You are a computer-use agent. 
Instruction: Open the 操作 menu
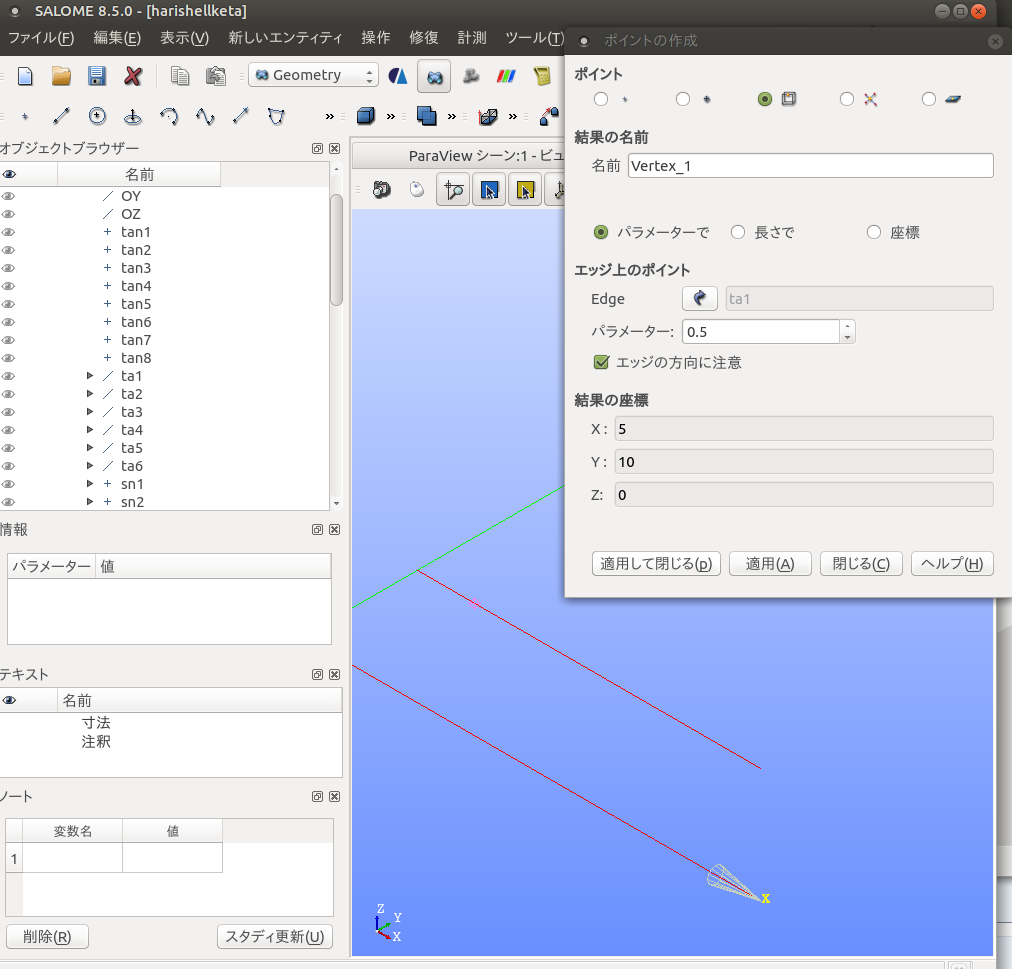376,37
